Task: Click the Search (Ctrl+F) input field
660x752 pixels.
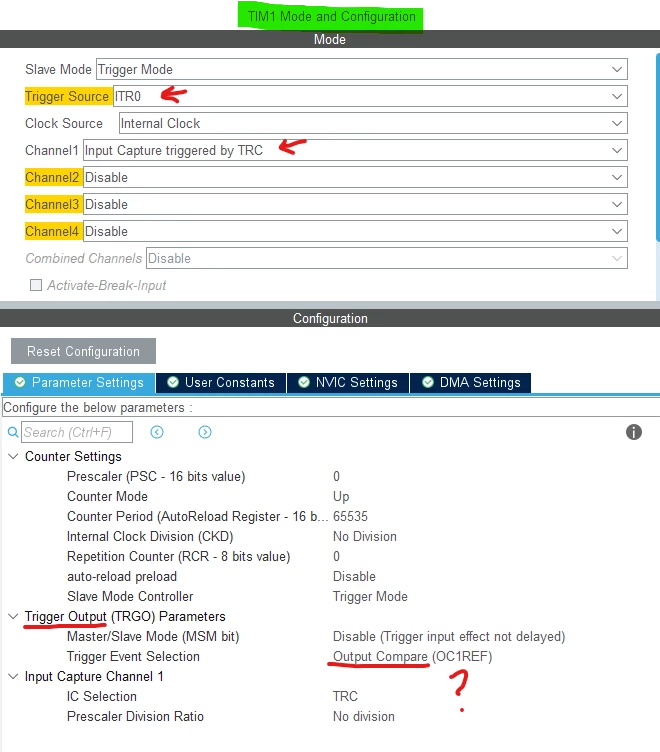Action: [x=77, y=432]
